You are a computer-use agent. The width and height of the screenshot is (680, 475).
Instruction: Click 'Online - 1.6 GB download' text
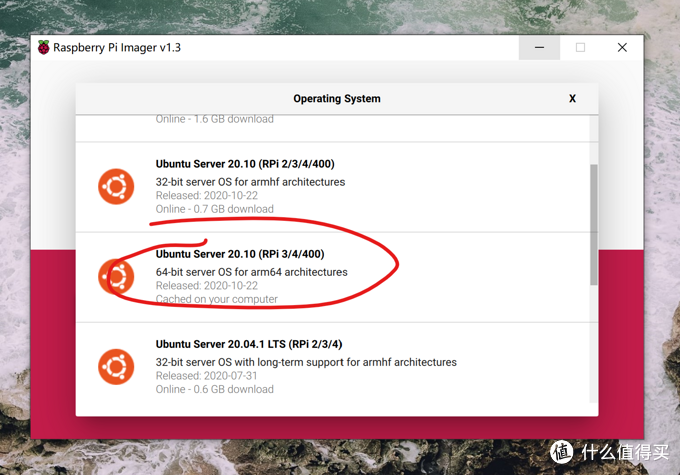click(215, 119)
